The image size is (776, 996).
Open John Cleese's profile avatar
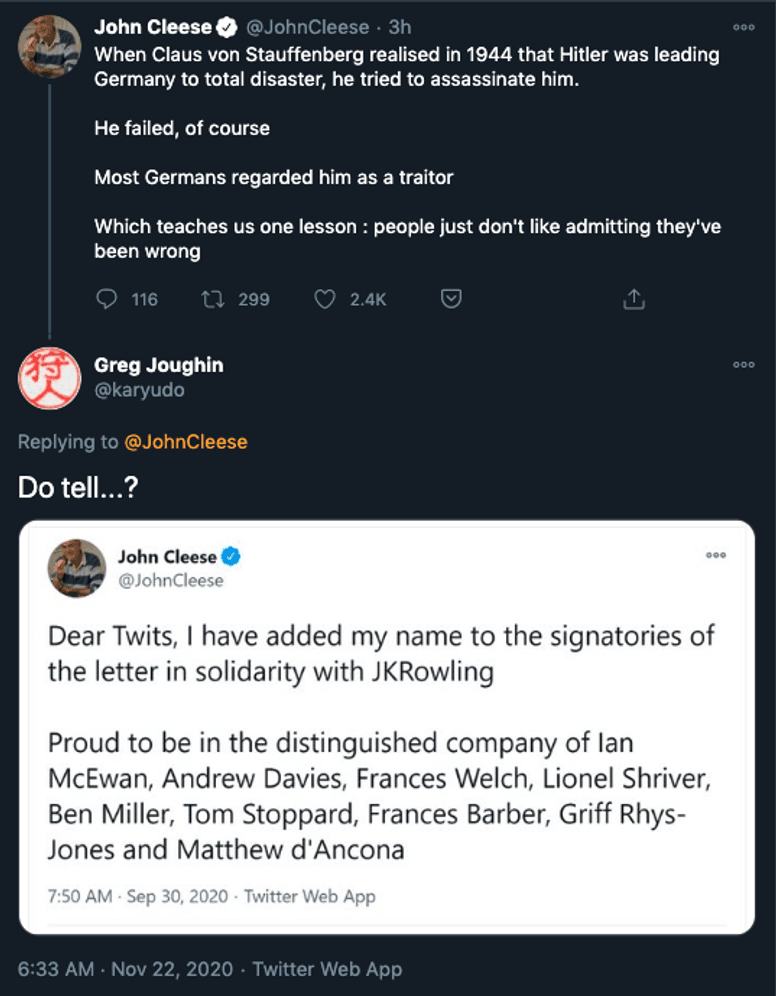tap(48, 45)
